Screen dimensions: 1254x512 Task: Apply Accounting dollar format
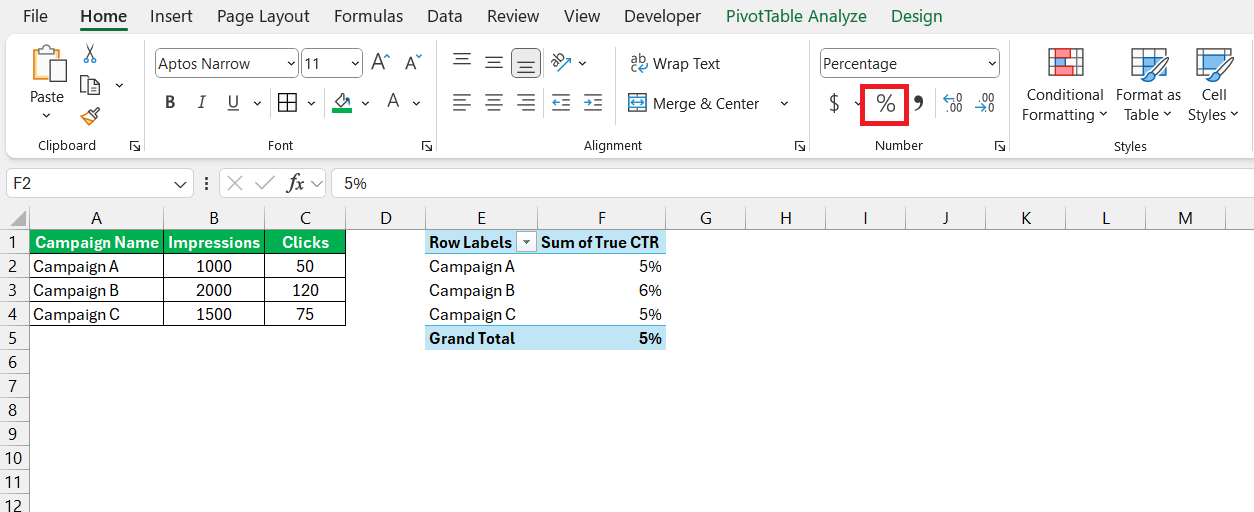coord(834,103)
